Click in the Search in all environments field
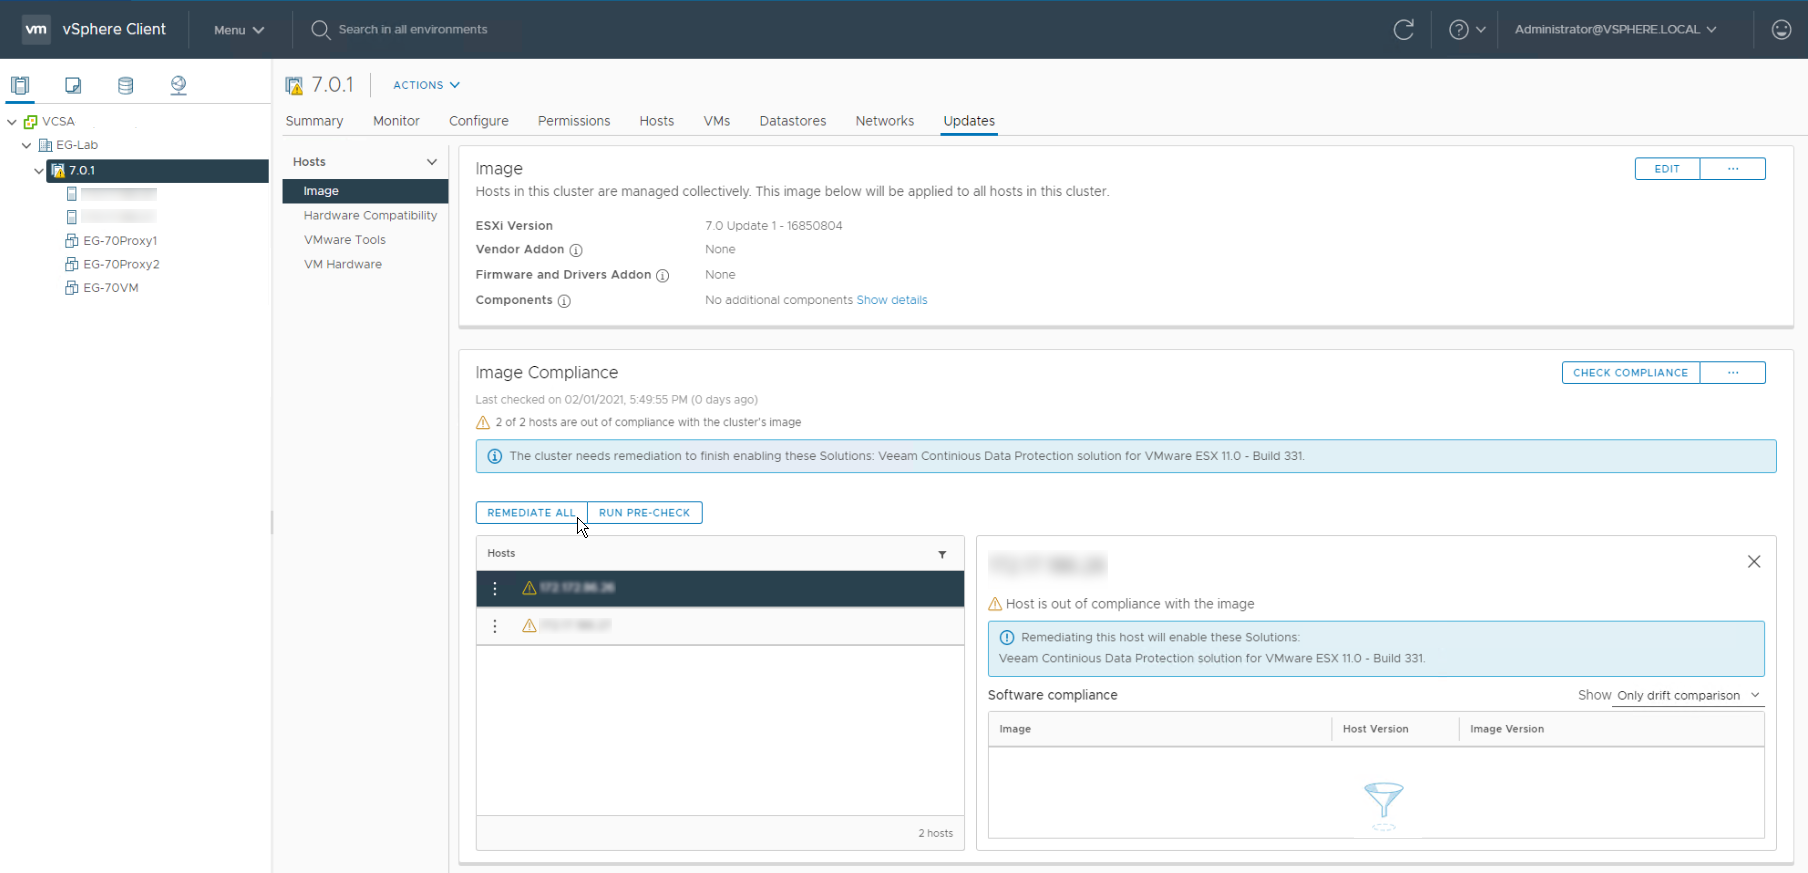This screenshot has height=873, width=1808. [413, 30]
